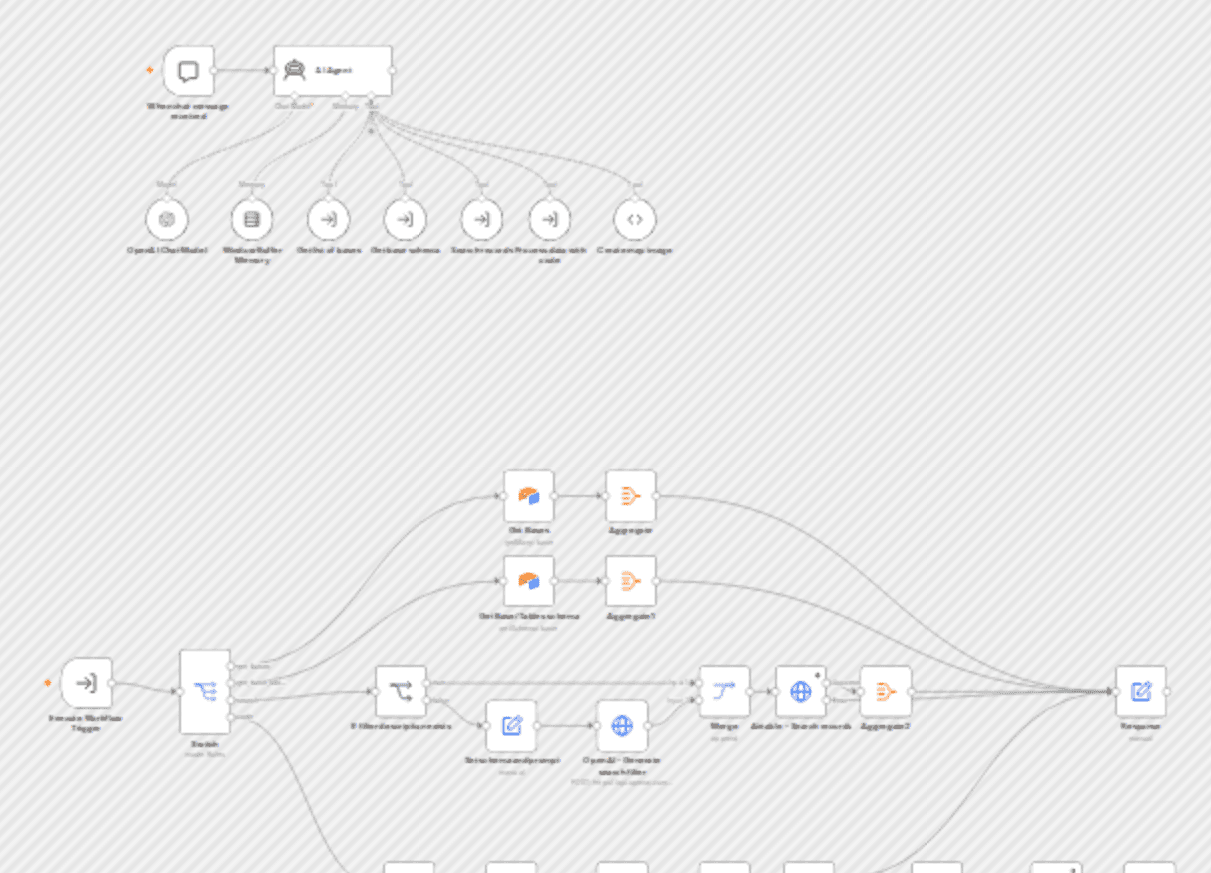Click the AI Agent Memory connector

(346, 96)
